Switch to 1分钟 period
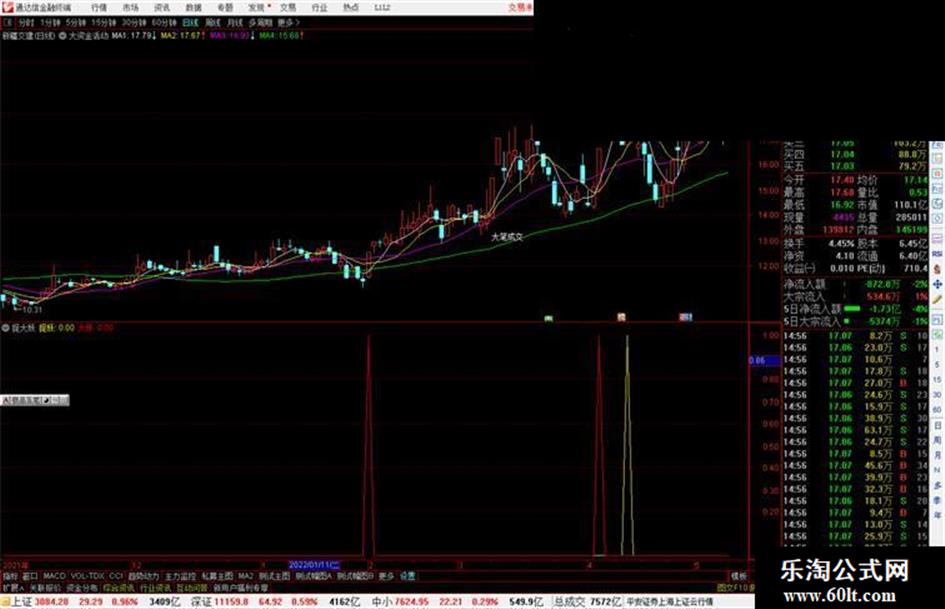 point(51,22)
